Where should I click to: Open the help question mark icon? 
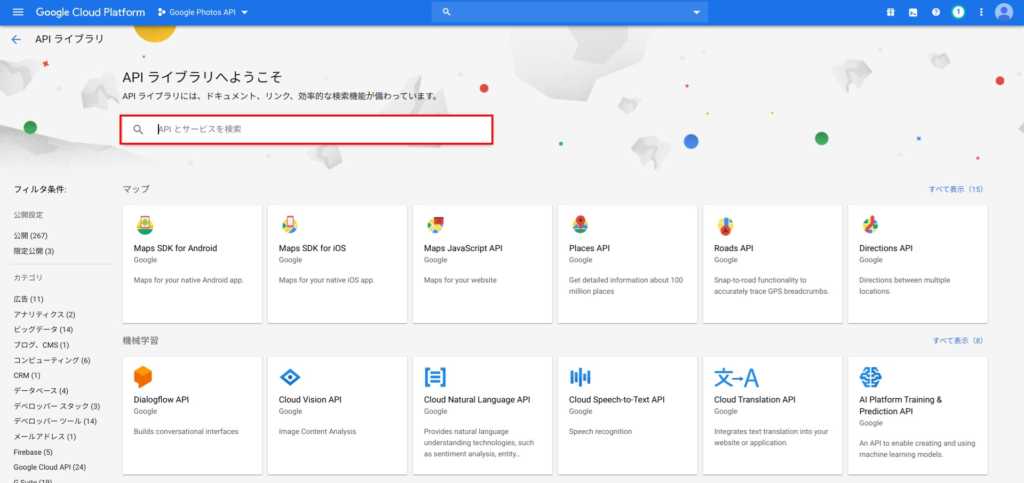pos(936,12)
